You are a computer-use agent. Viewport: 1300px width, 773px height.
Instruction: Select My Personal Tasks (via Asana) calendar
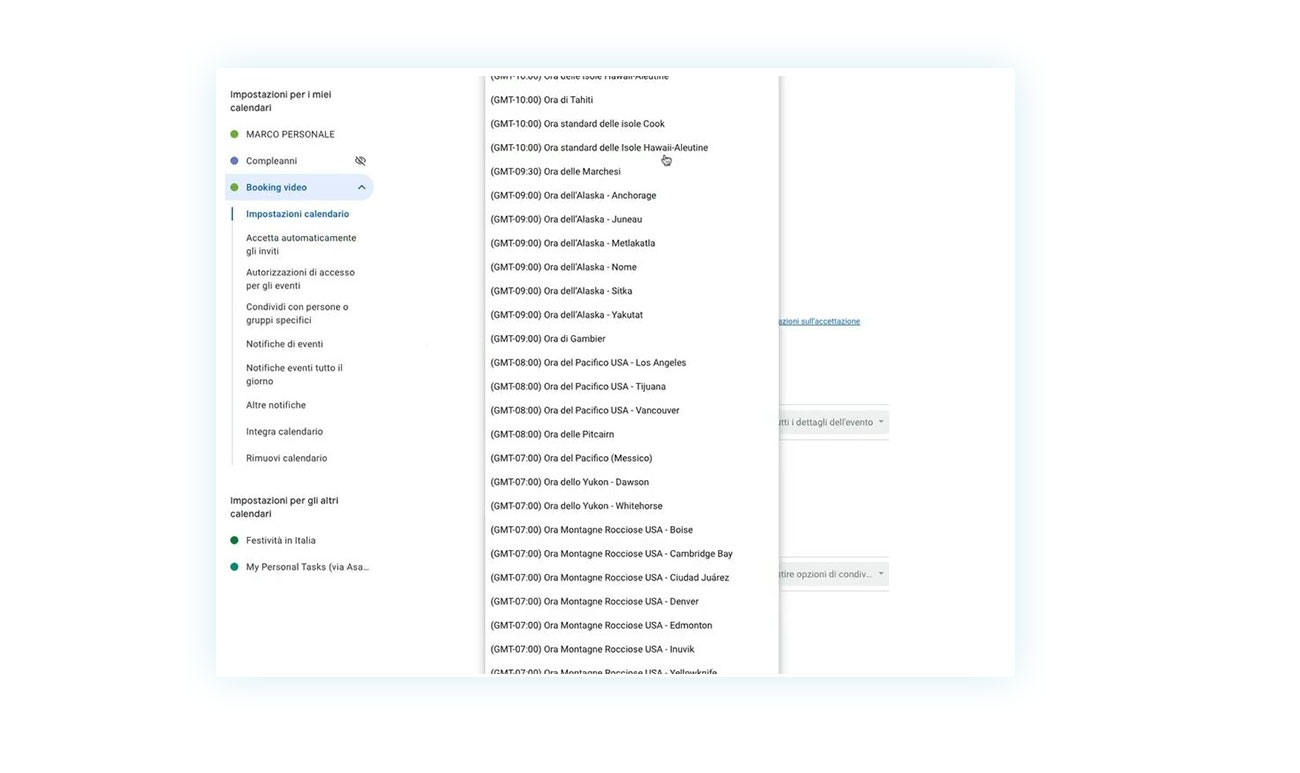(307, 567)
